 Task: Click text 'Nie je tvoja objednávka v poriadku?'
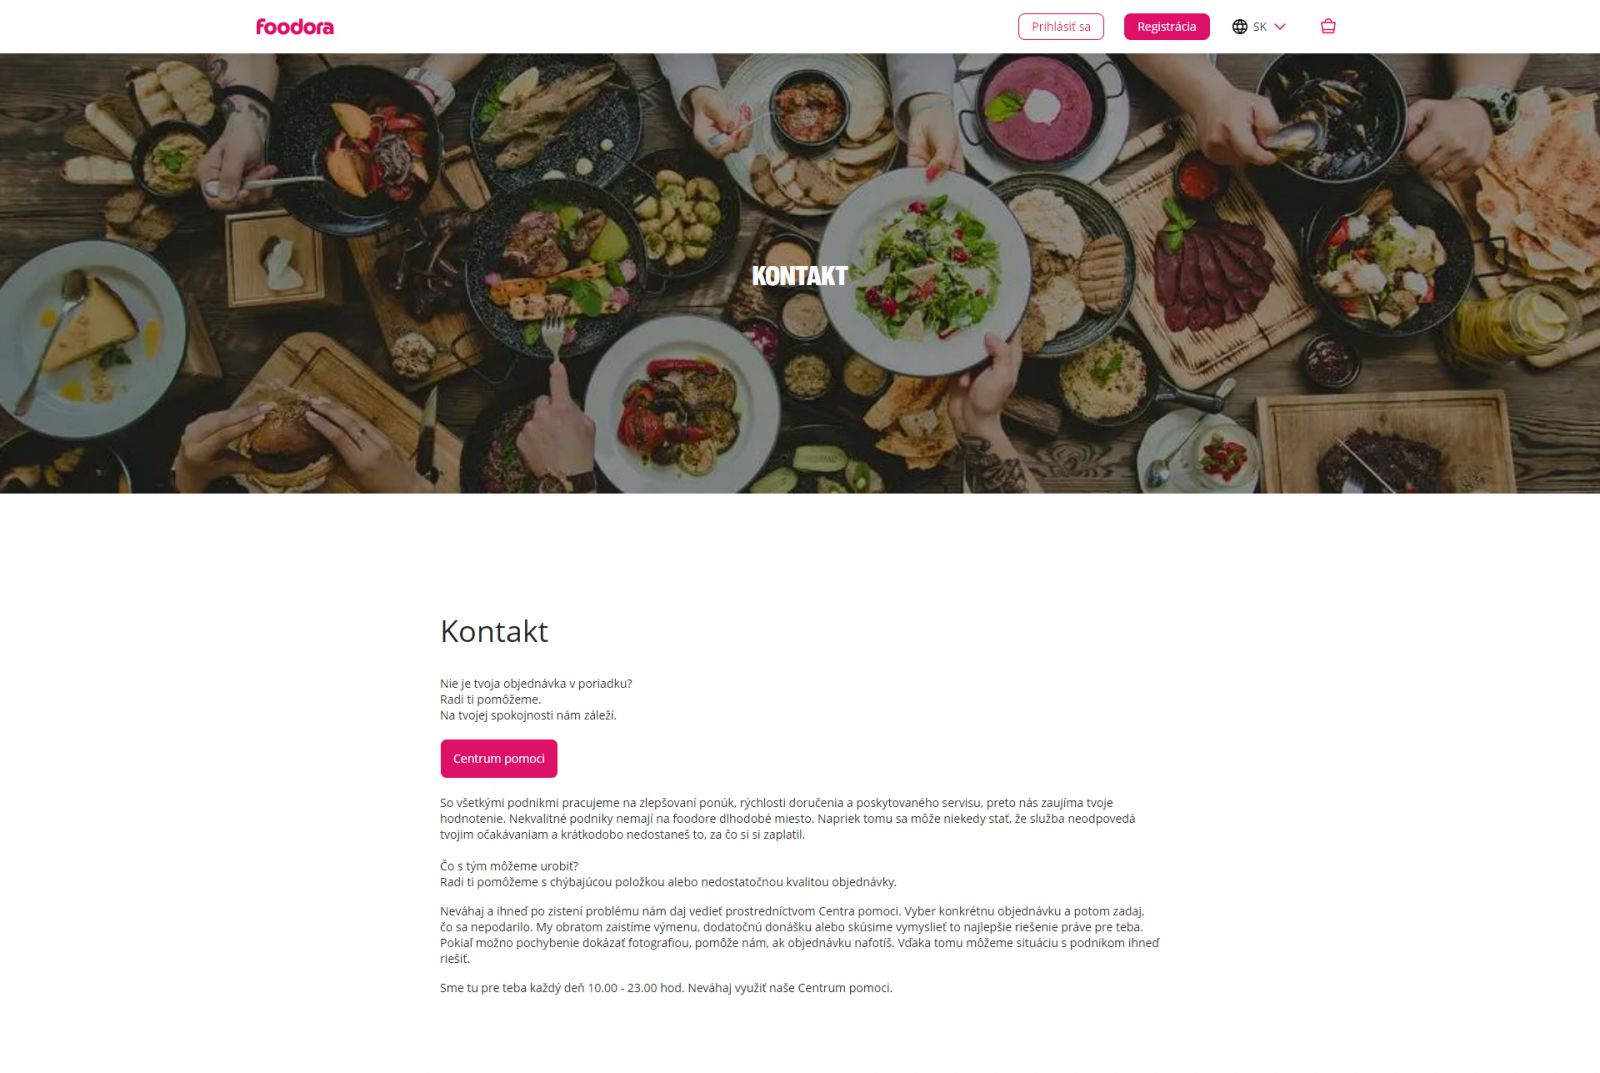[x=536, y=684]
